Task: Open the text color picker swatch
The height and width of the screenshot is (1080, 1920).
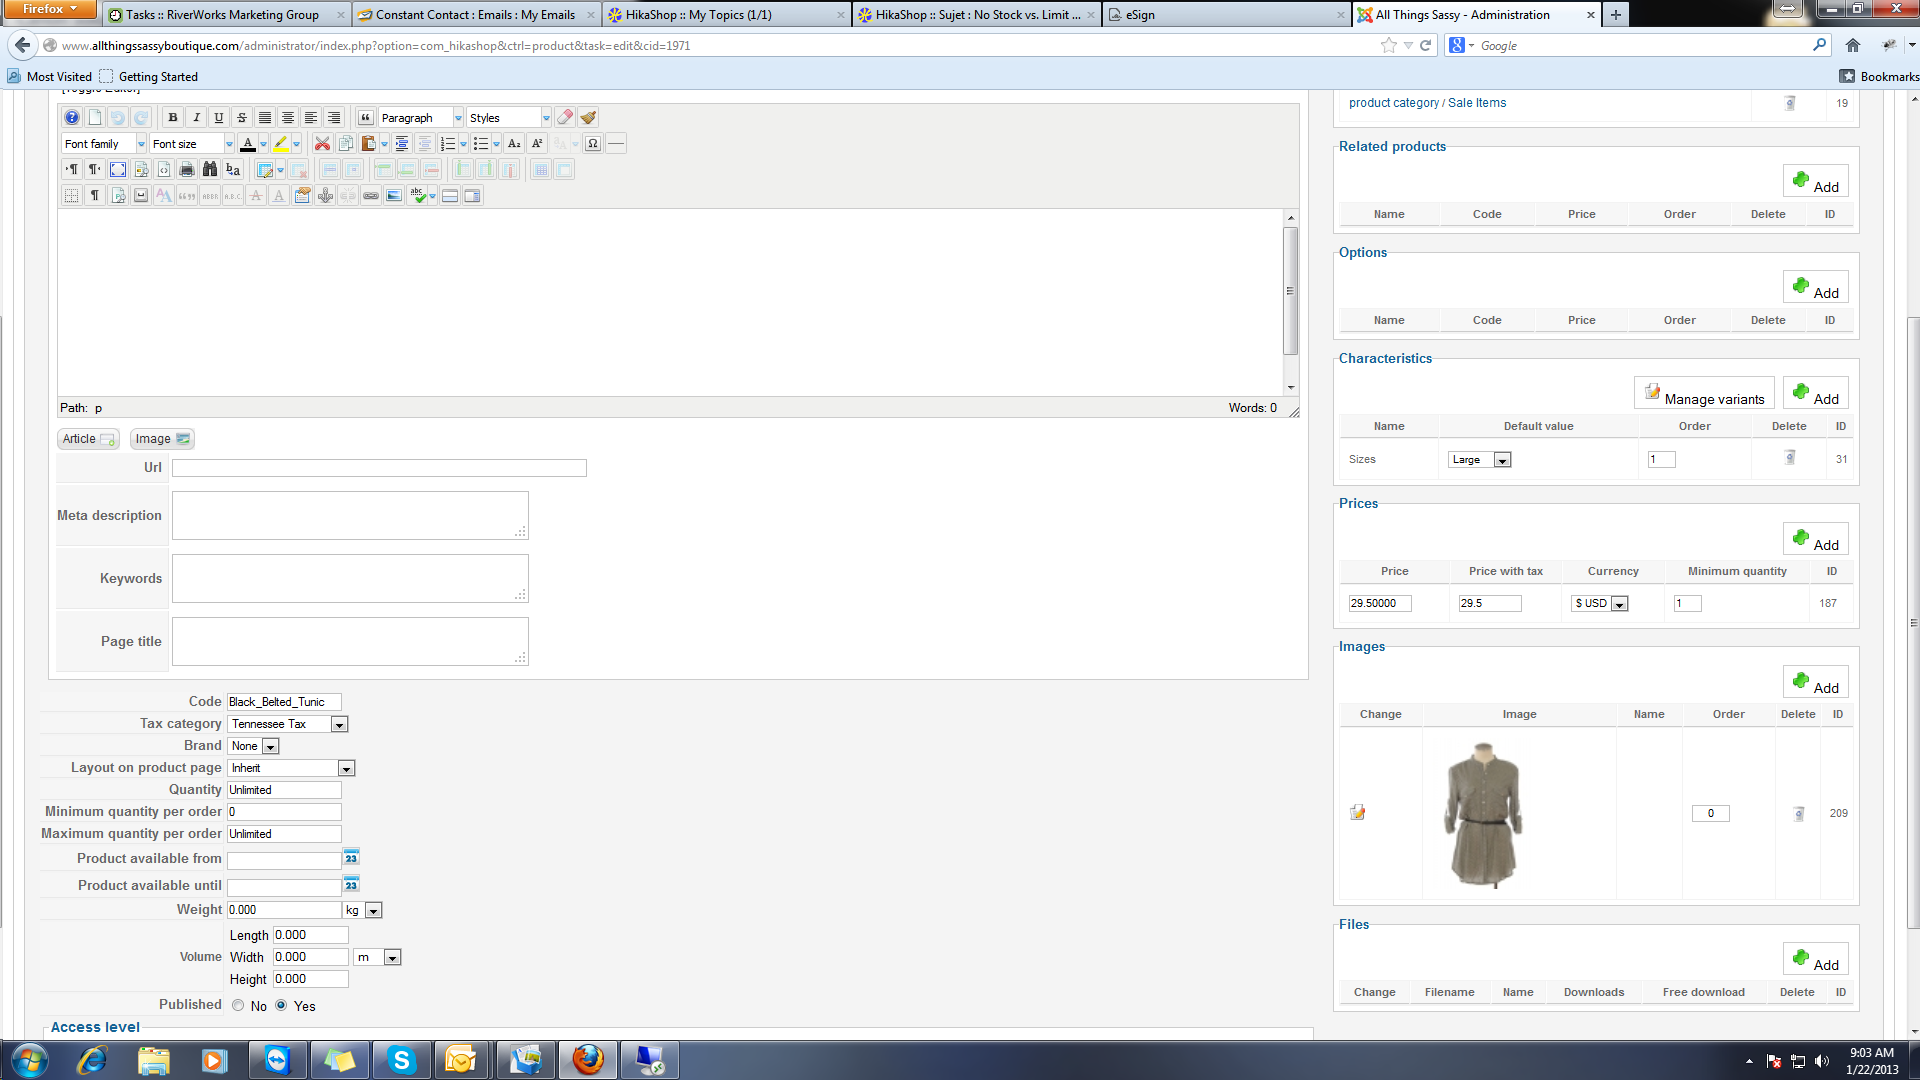Action: [x=248, y=144]
